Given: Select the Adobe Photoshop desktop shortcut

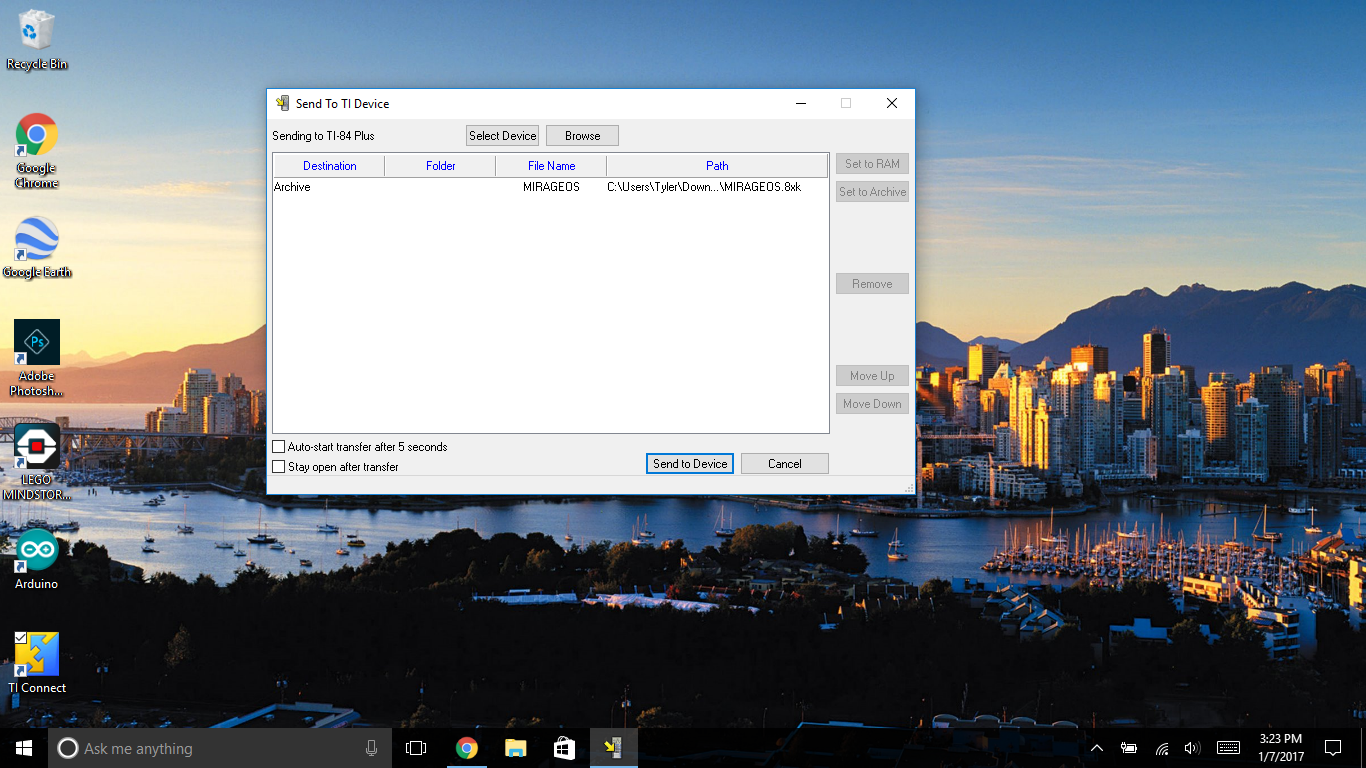Looking at the screenshot, I should (37, 358).
